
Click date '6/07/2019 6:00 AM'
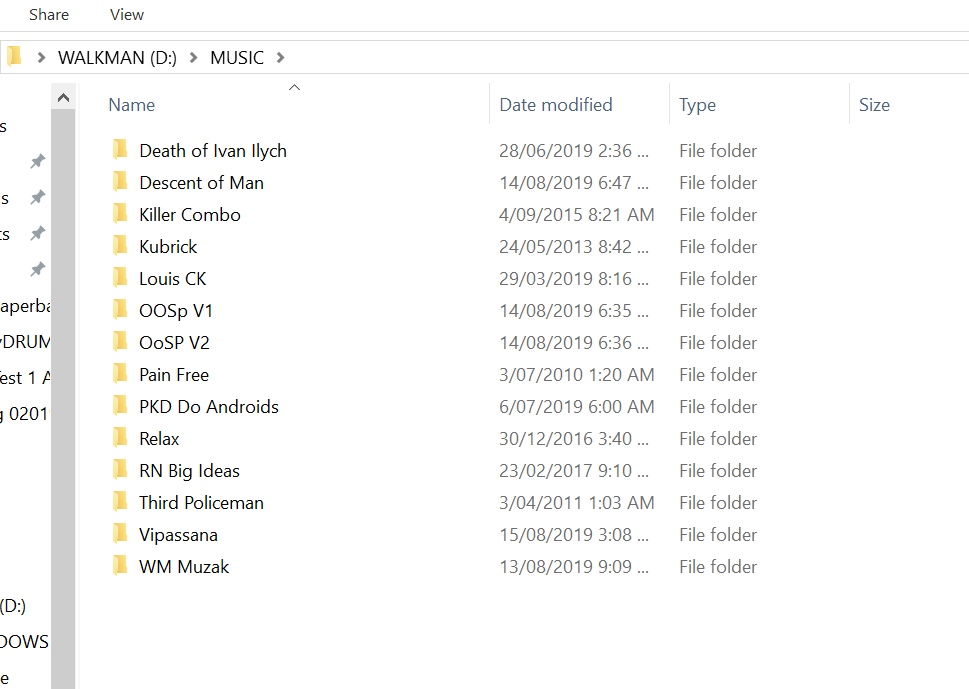pyautogui.click(x=577, y=407)
